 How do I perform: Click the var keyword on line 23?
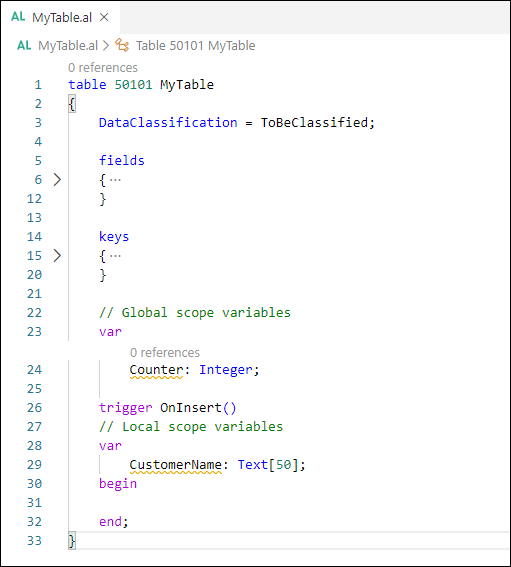(x=110, y=332)
